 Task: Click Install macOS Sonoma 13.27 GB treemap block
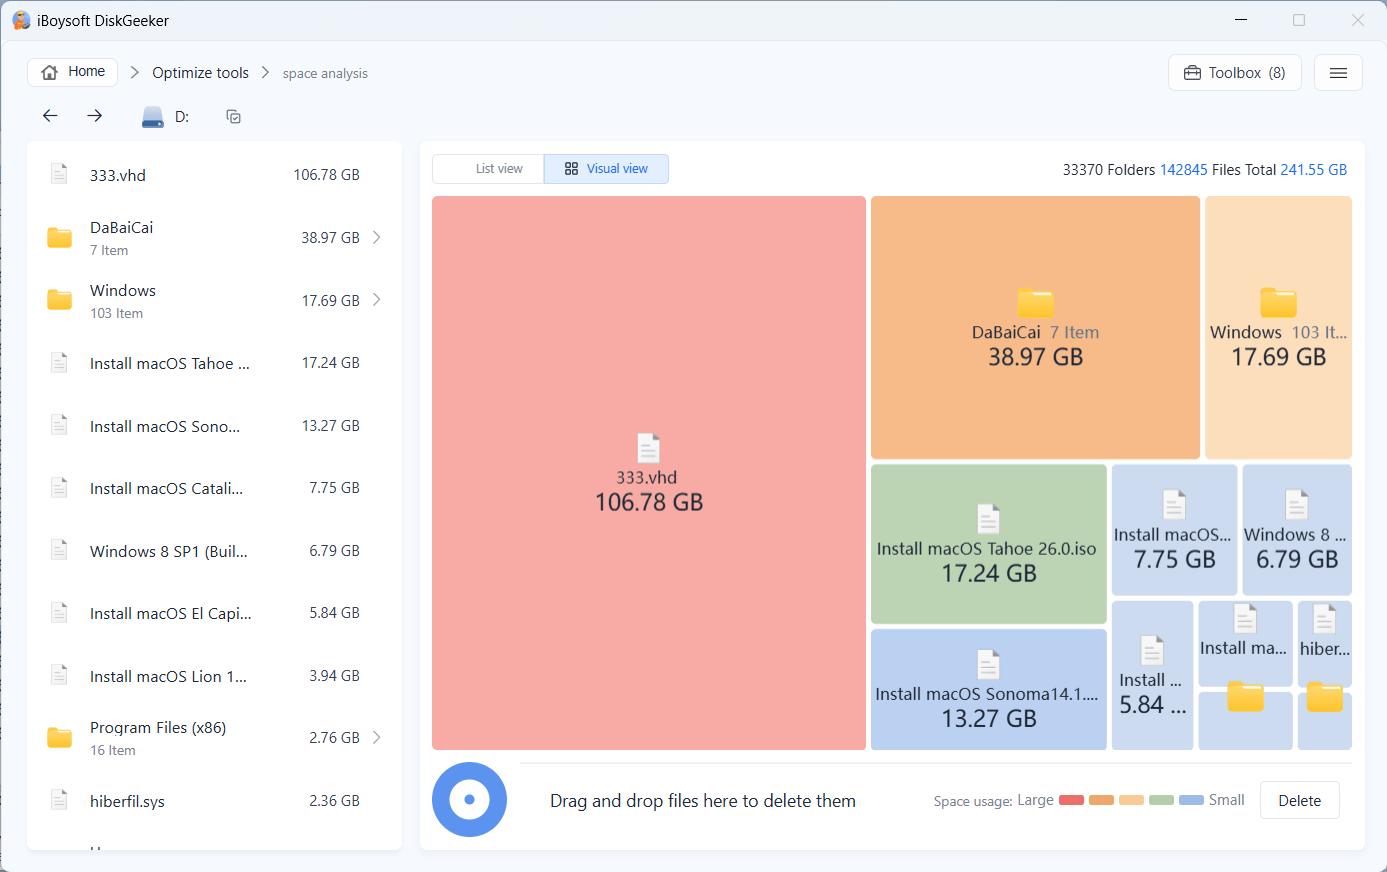tap(989, 689)
